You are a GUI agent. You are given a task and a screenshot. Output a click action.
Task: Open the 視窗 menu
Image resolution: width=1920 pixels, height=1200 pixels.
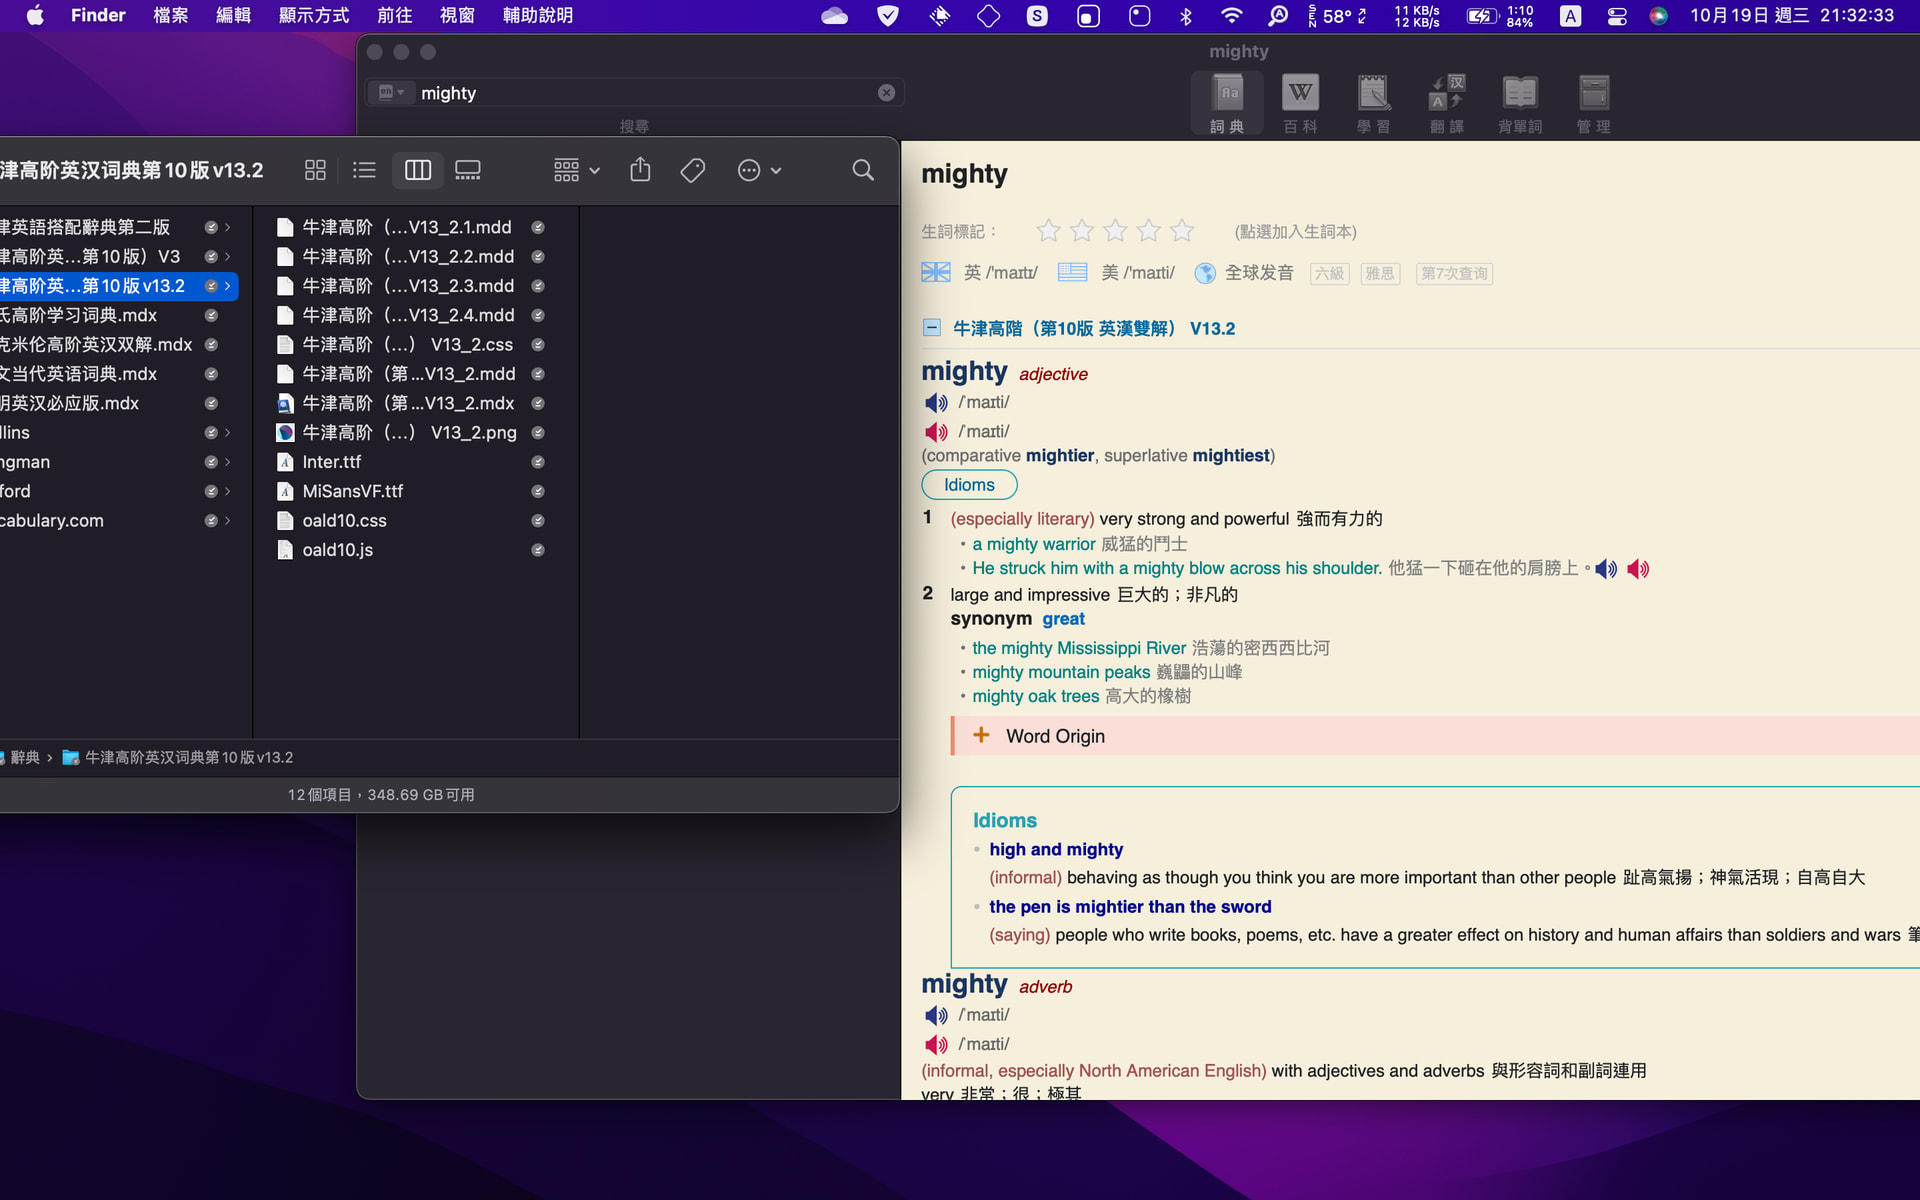coord(457,16)
